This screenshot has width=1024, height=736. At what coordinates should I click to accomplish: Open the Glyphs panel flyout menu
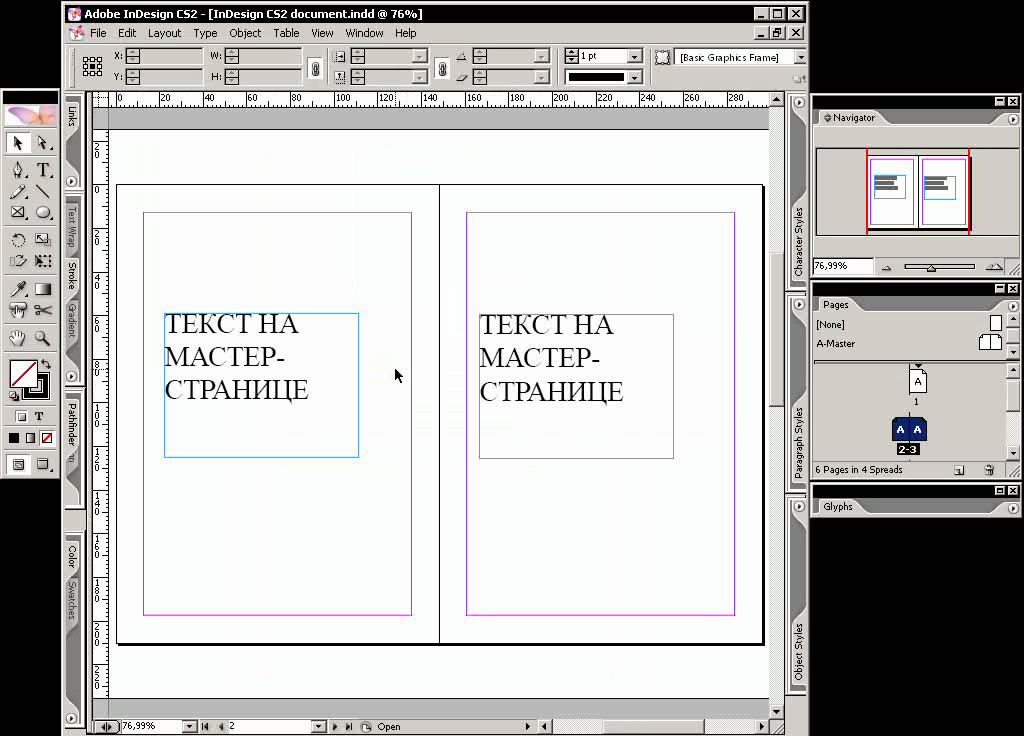(x=1012, y=507)
